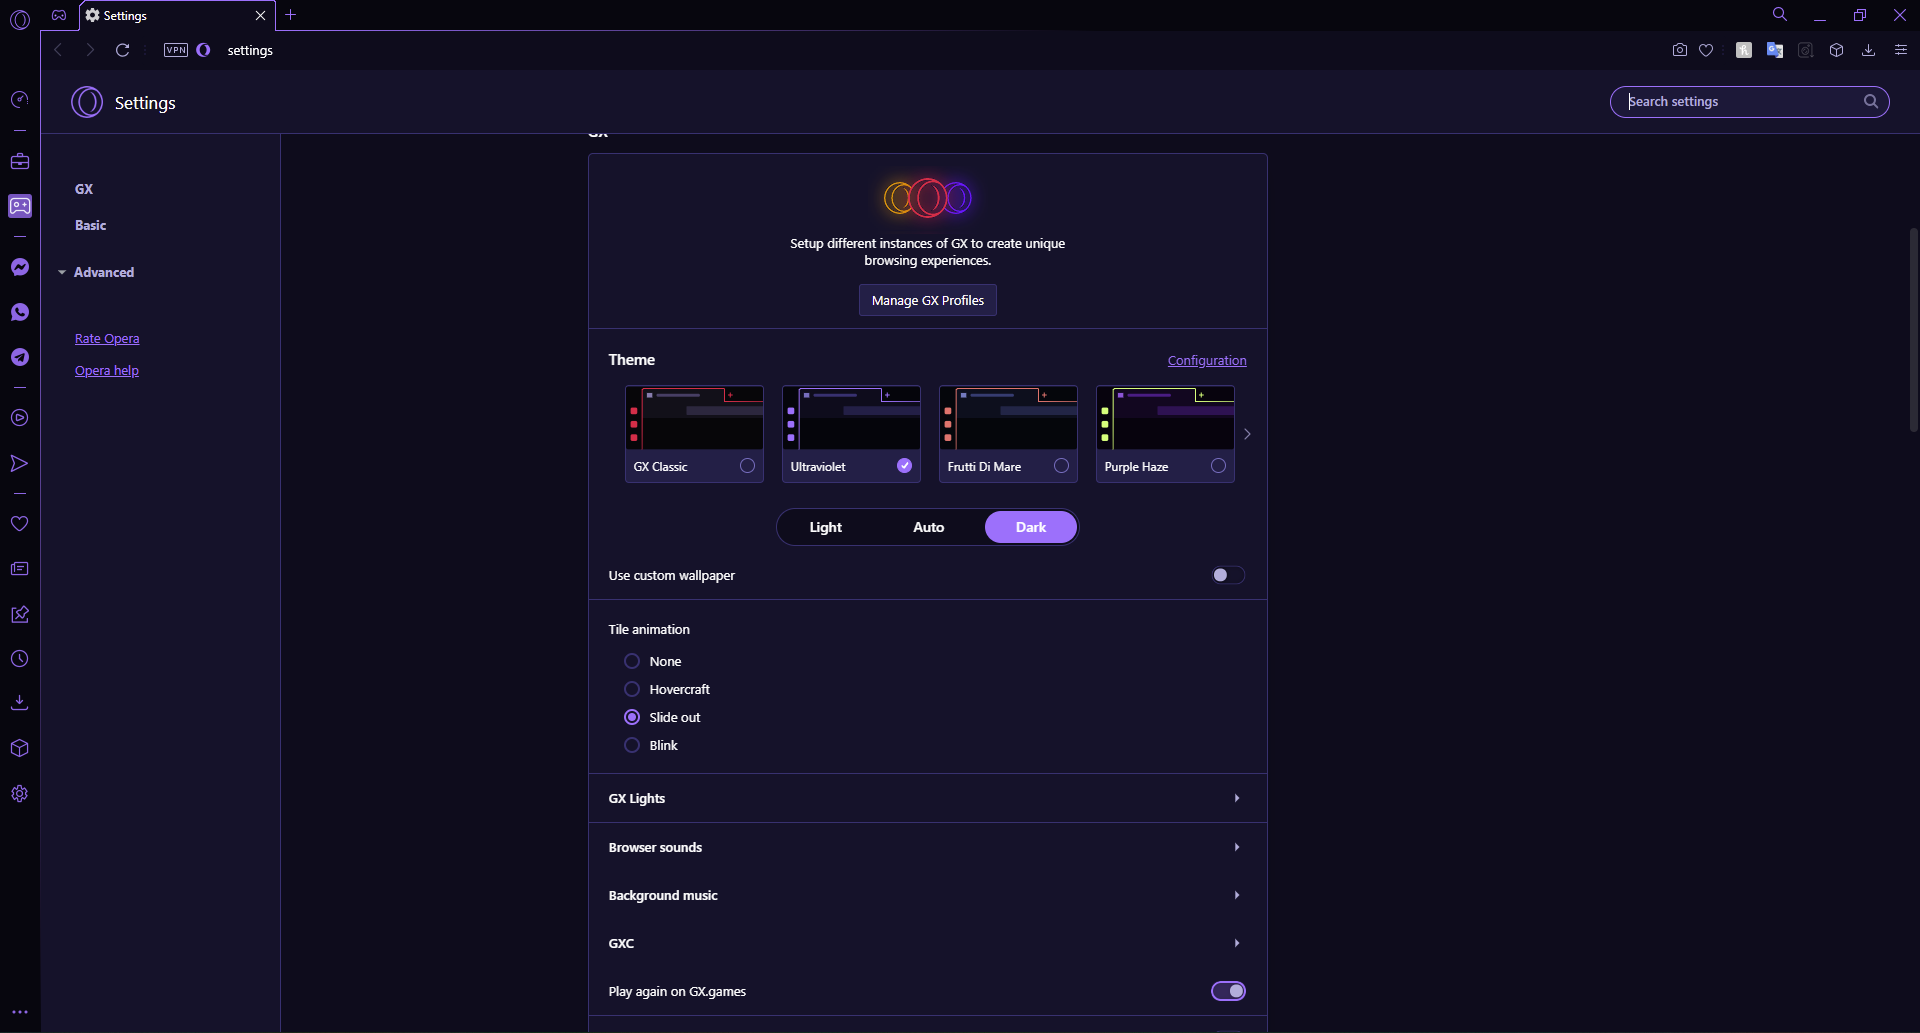Viewport: 1920px width, 1033px height.
Task: Open Easy Setup sliders icon
Action: [x=1901, y=50]
